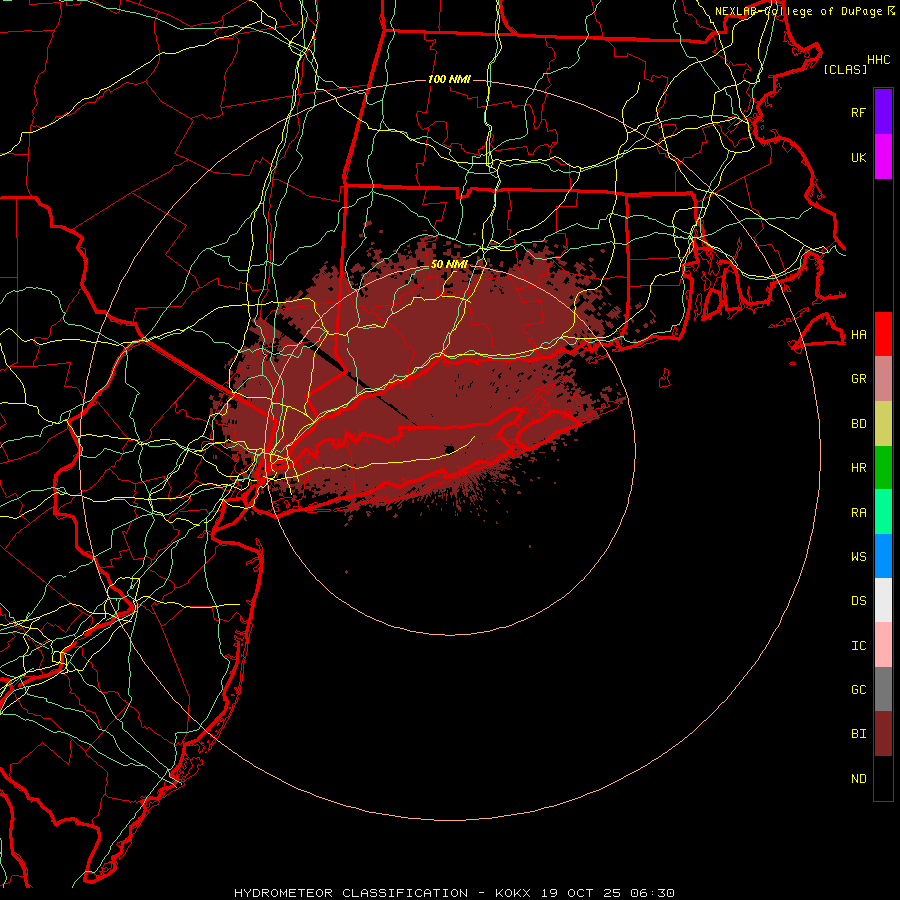Click the "[CLAS]" units label
Viewport: 900px width, 900px height.
(x=845, y=69)
